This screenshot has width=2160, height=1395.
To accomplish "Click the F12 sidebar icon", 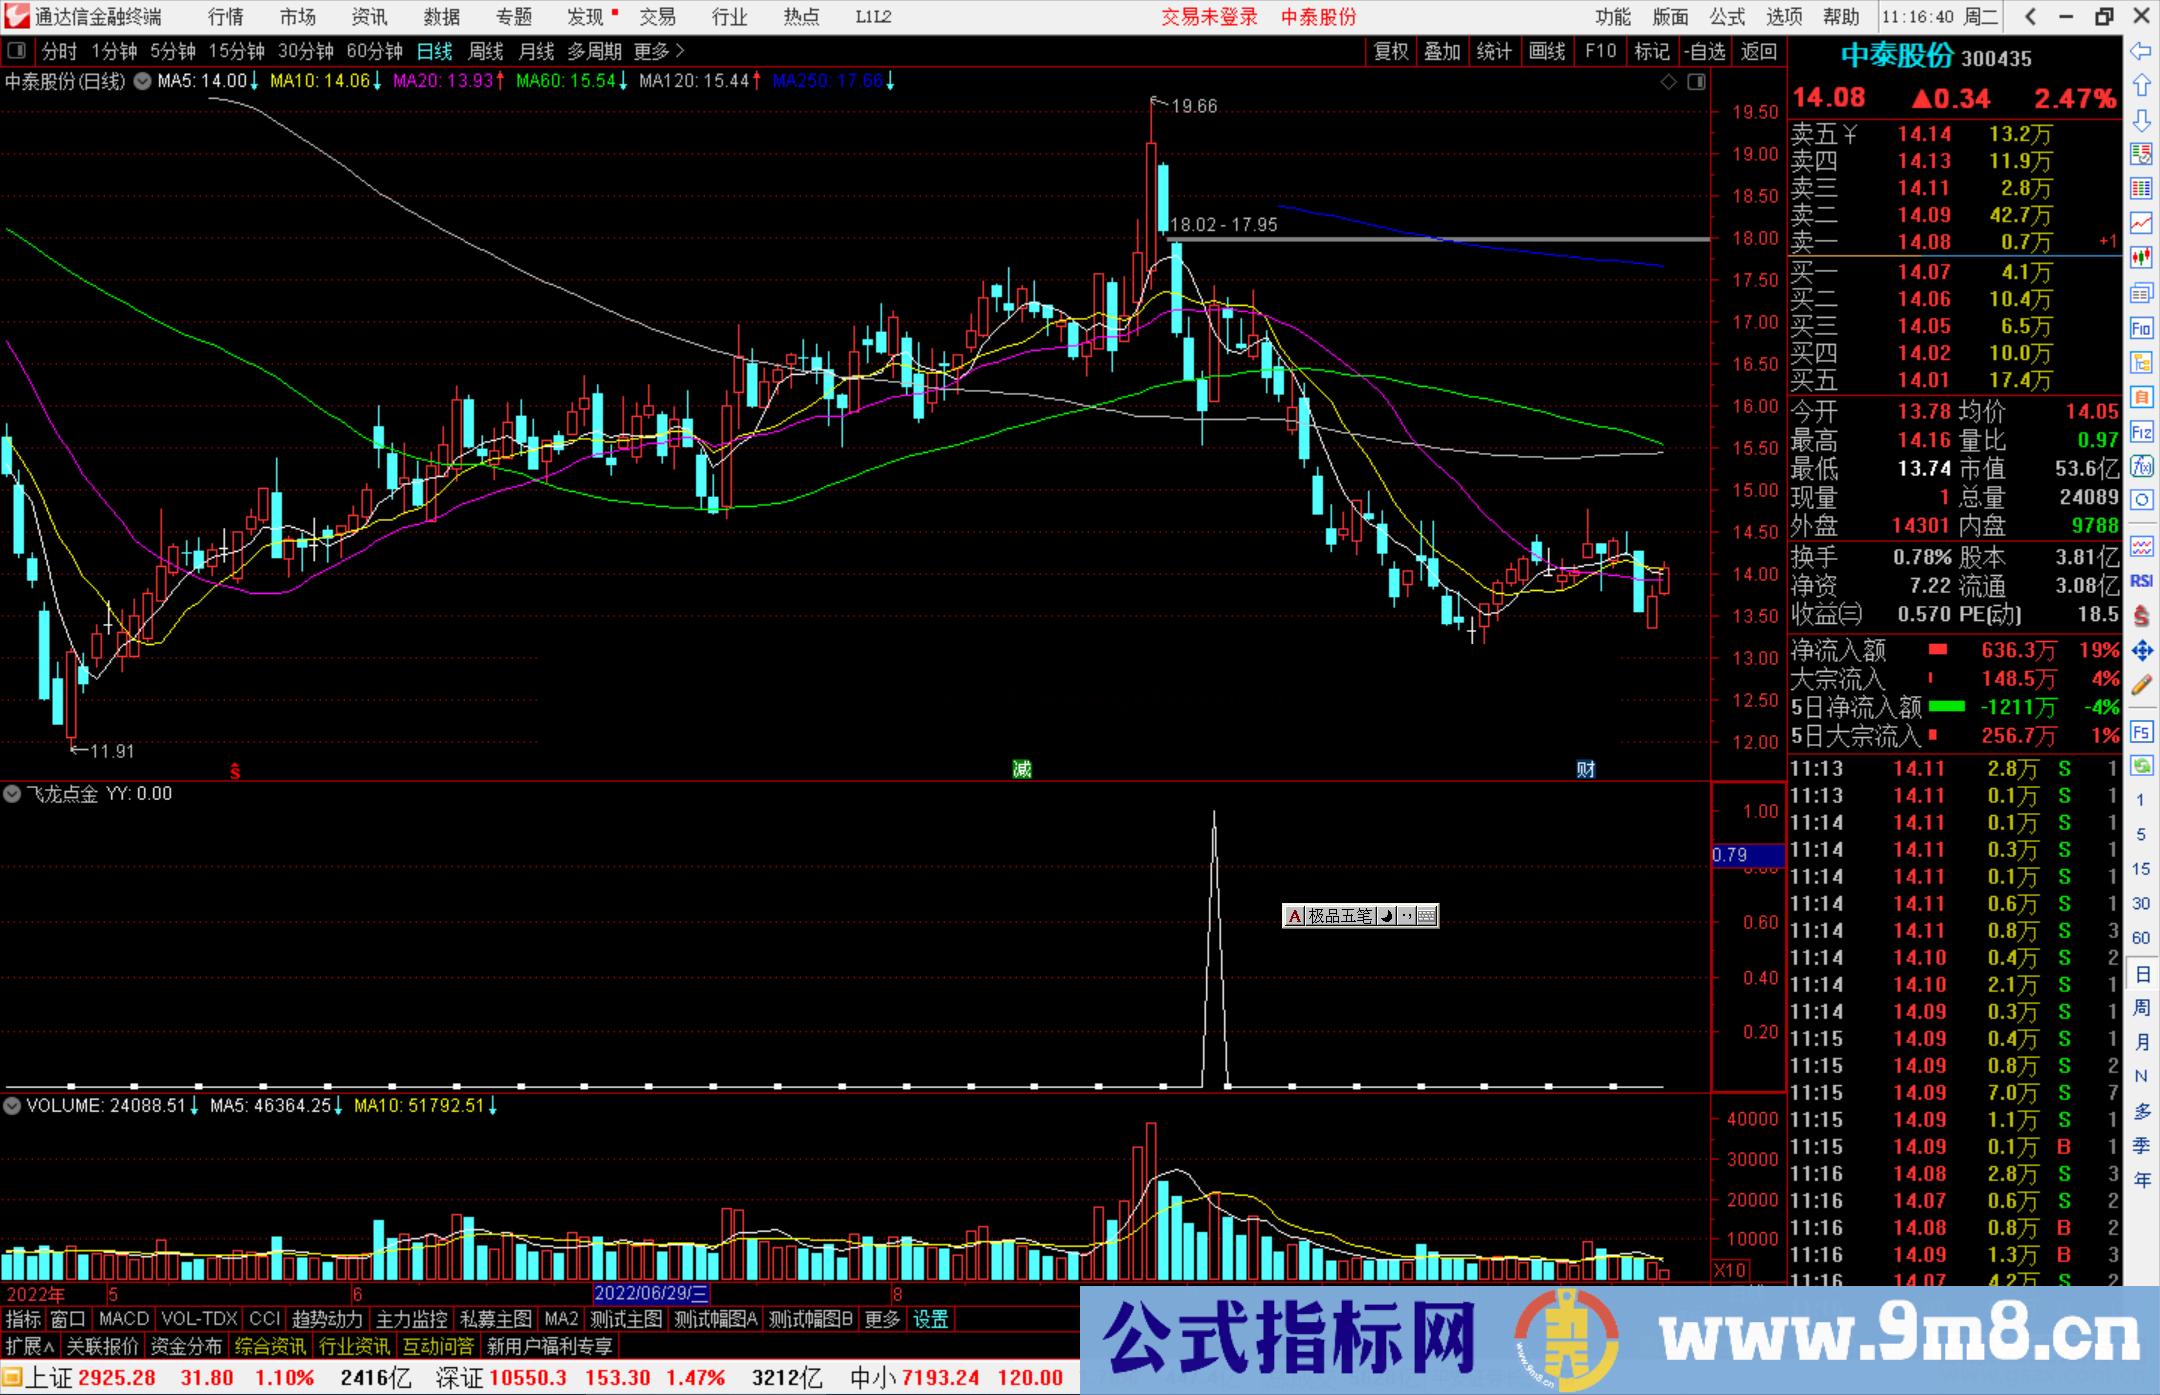I will [x=2141, y=432].
